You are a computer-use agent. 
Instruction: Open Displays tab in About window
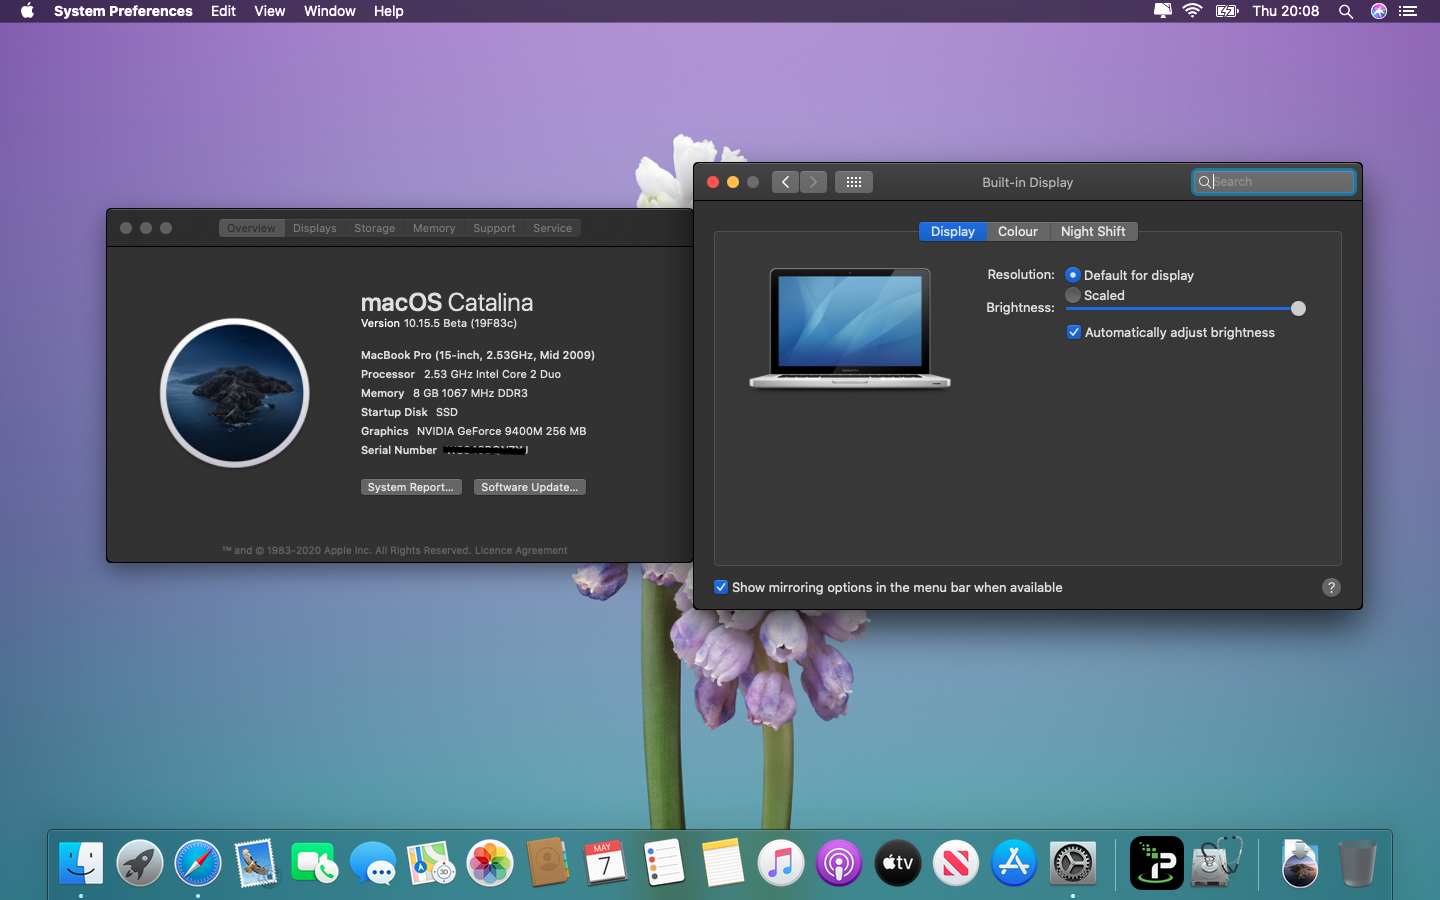tap(315, 228)
